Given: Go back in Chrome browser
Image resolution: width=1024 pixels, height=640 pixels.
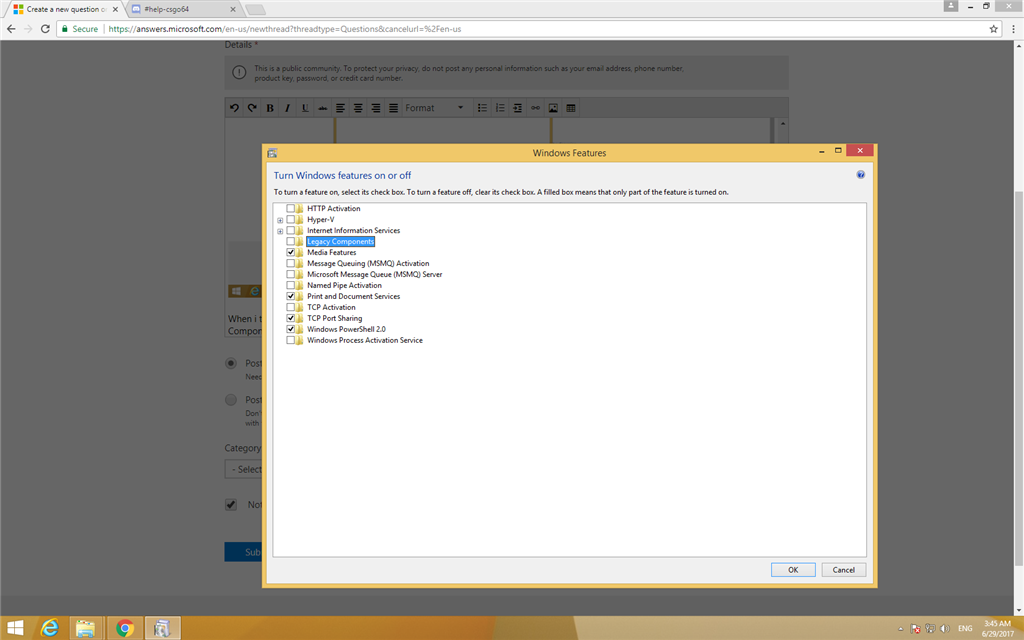Looking at the screenshot, I should [x=11, y=29].
